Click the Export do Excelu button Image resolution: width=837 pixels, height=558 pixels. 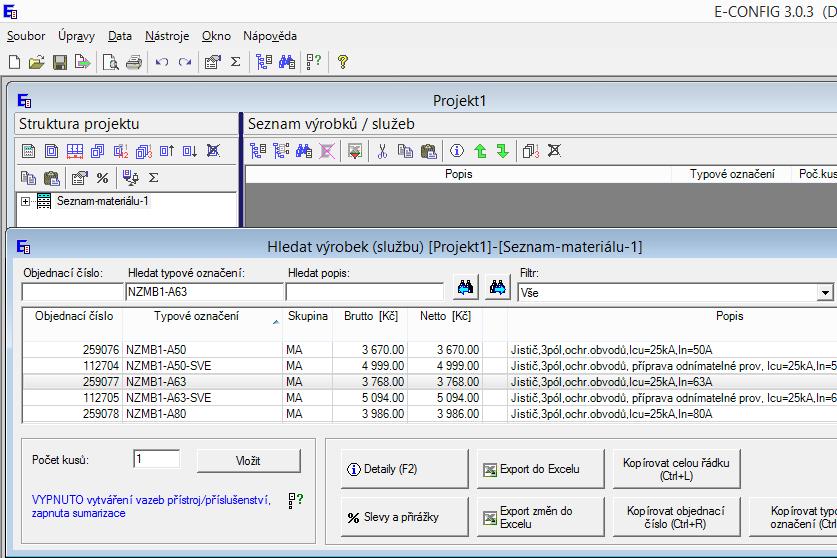tap(540, 469)
